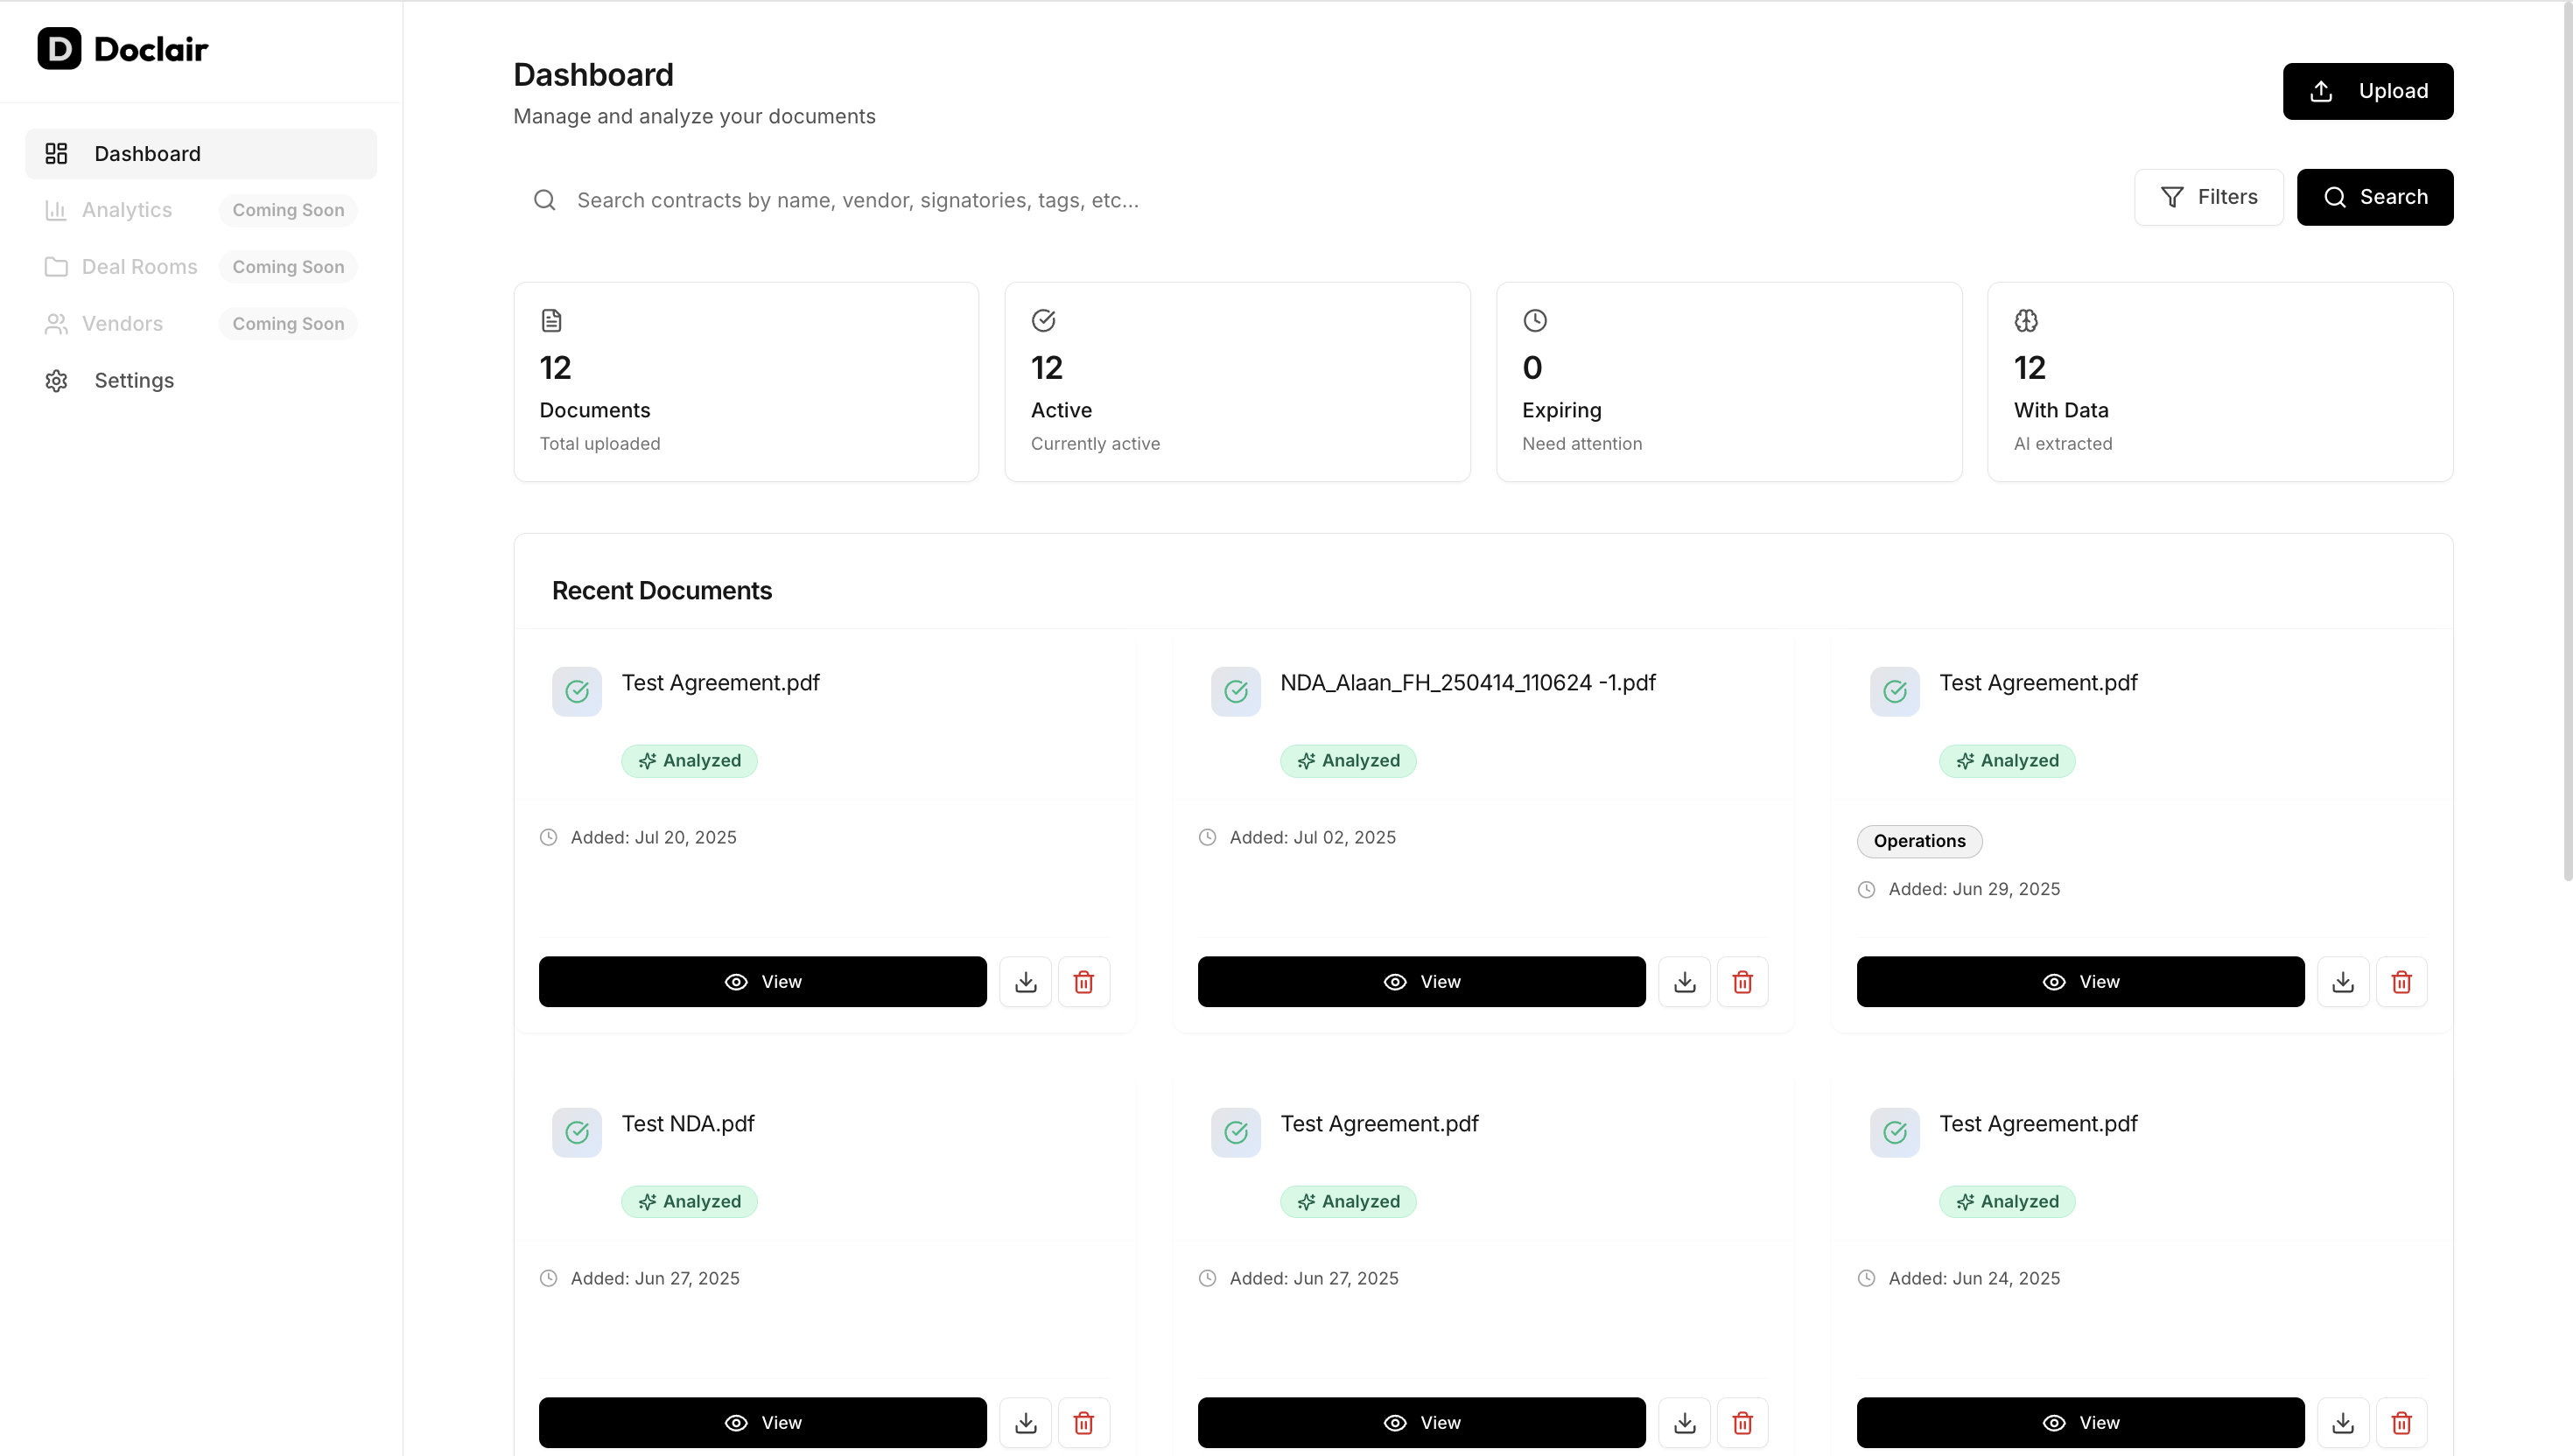The width and height of the screenshot is (2573, 1456).
Task: Download the Jun 24 Test Agreement.pdf
Action: [x=2343, y=1422]
